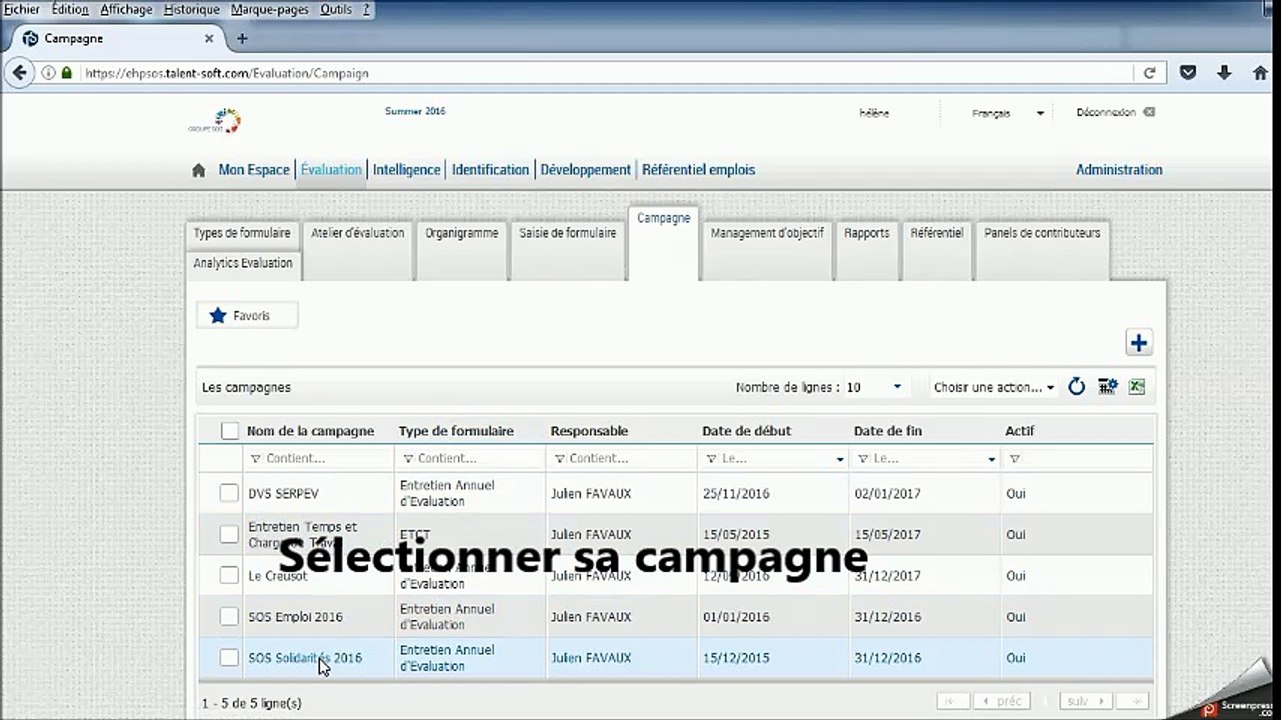Open the Français language dropdown
This screenshot has height=720, width=1281.
coord(1008,113)
